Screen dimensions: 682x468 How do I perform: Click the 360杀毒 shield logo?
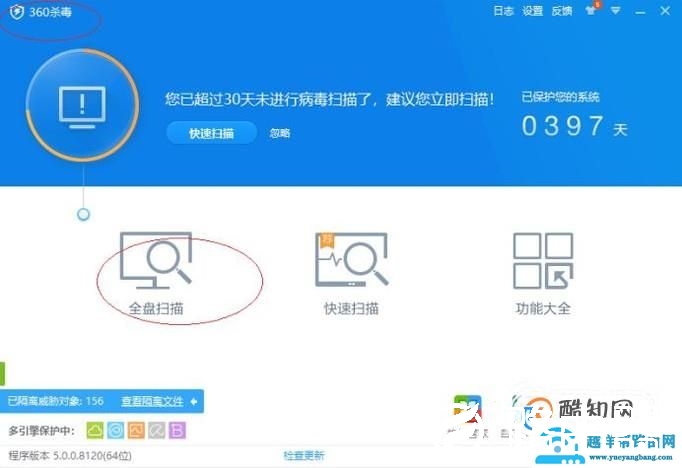pyautogui.click(x=17, y=12)
